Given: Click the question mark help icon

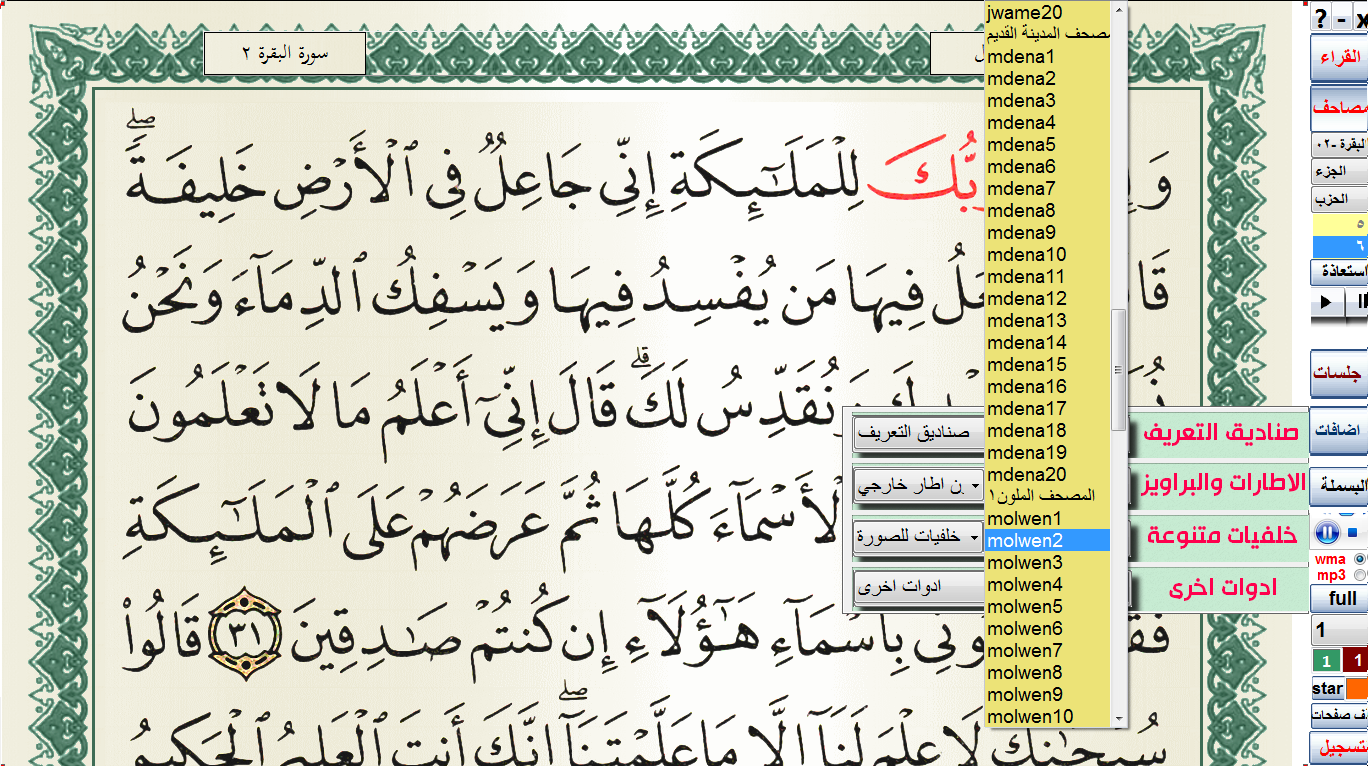Looking at the screenshot, I should coord(1321,18).
